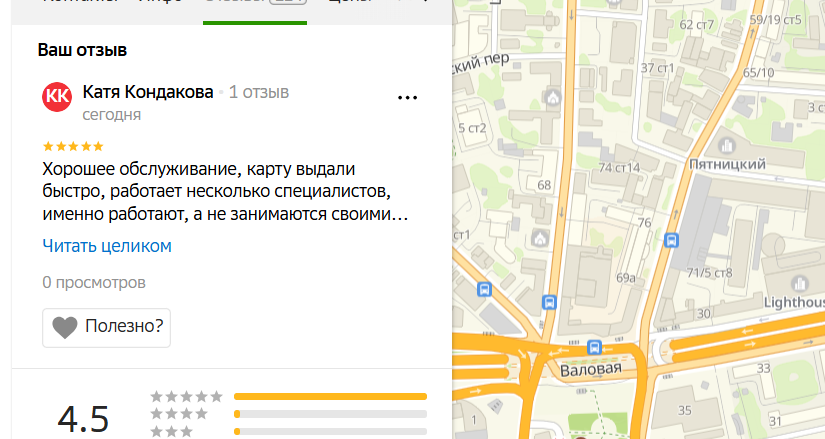
Task: Click the 1 отзыв counter
Action: pyautogui.click(x=259, y=92)
